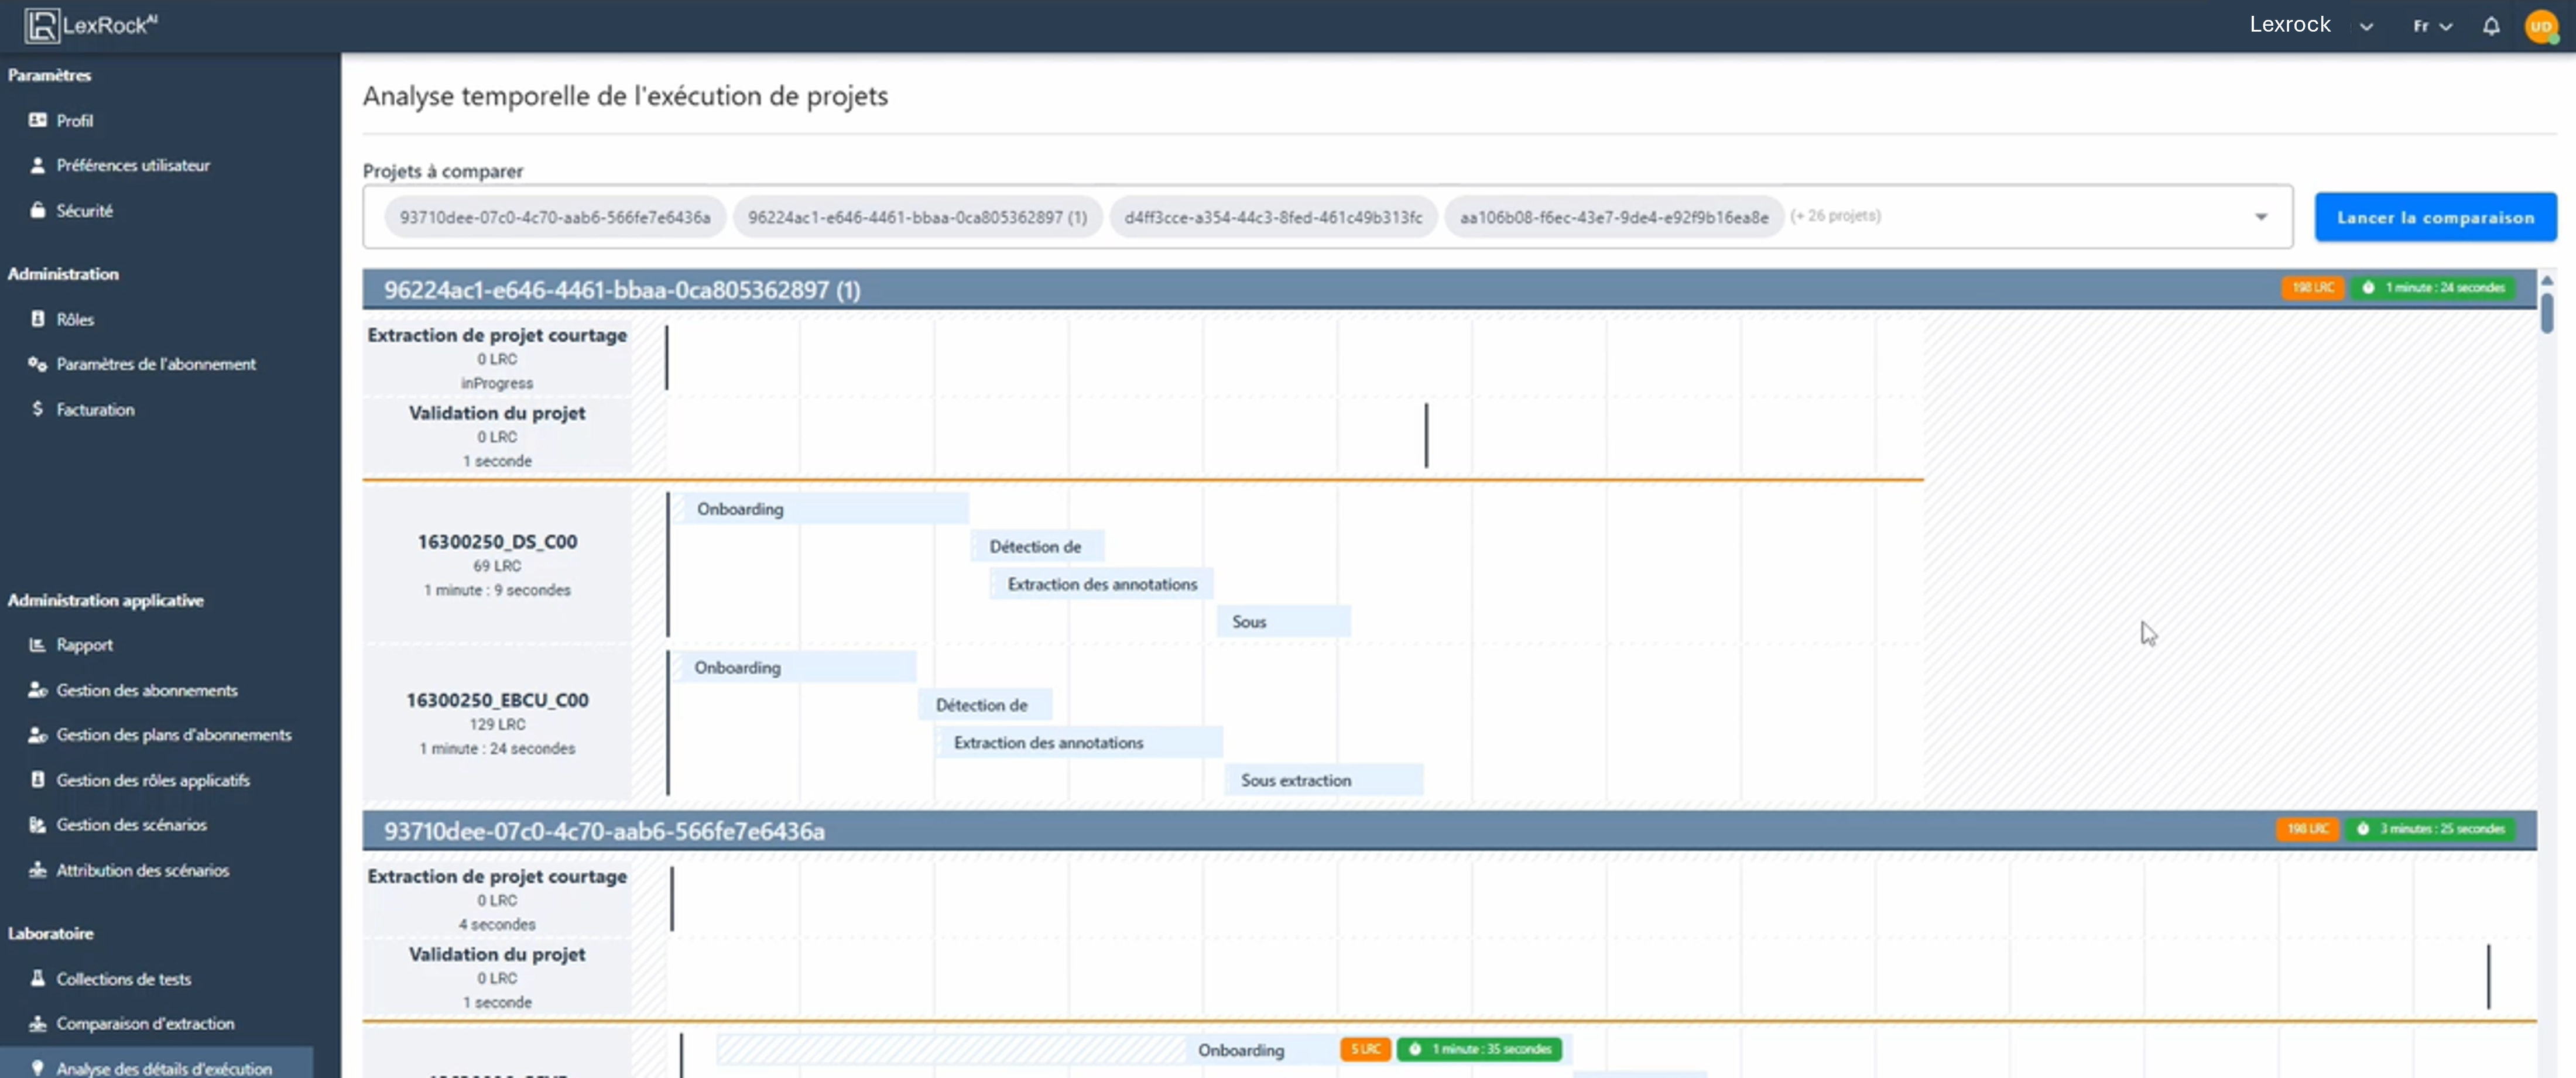Click the Comparaison d'extraction icon

click(x=38, y=1023)
